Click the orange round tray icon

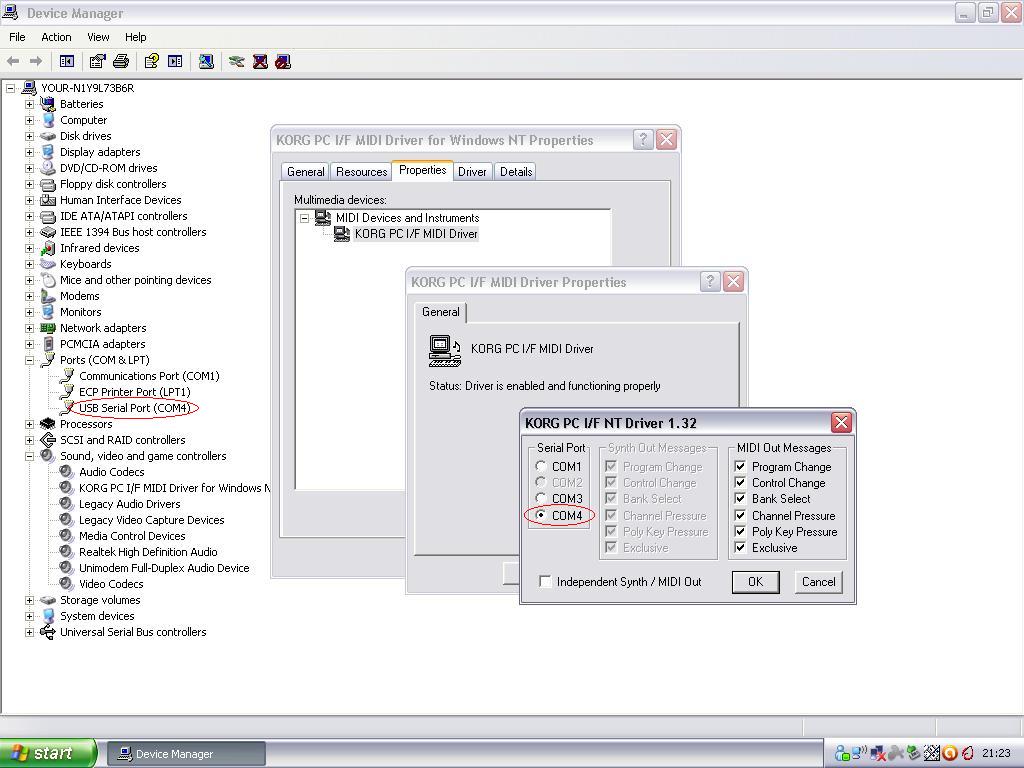(950, 754)
